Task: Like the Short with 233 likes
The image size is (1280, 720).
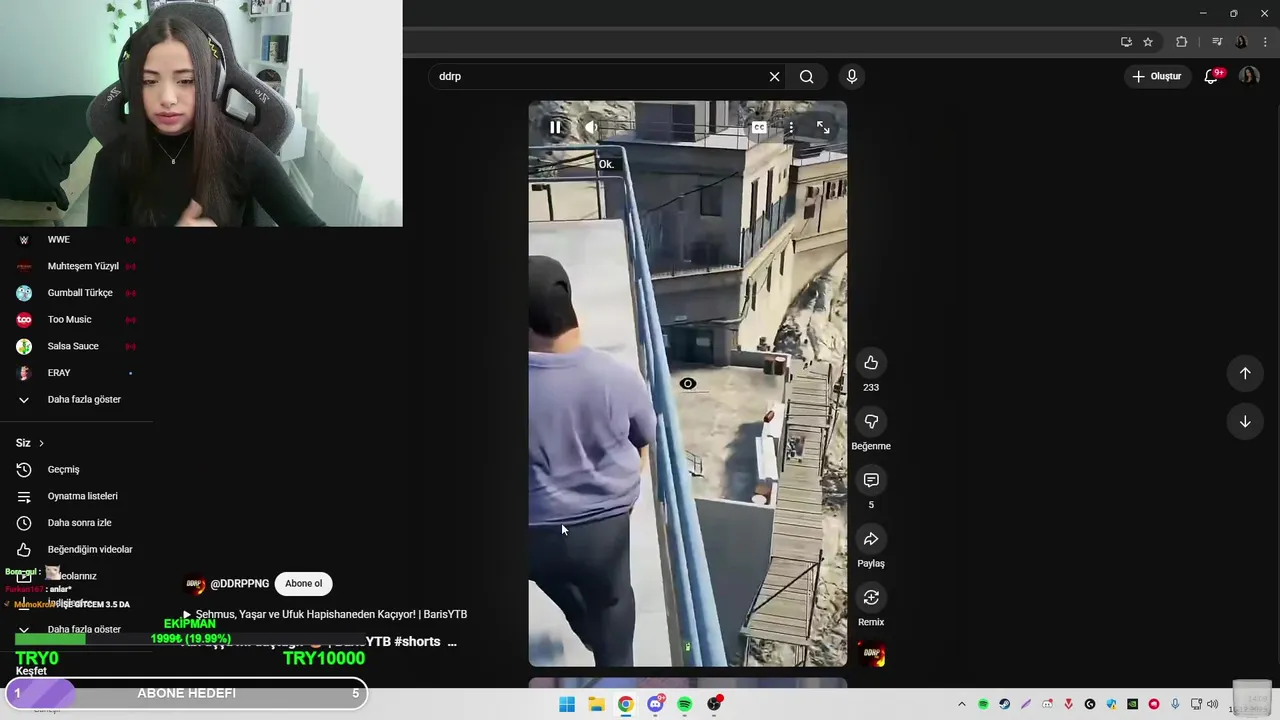Action: (871, 363)
